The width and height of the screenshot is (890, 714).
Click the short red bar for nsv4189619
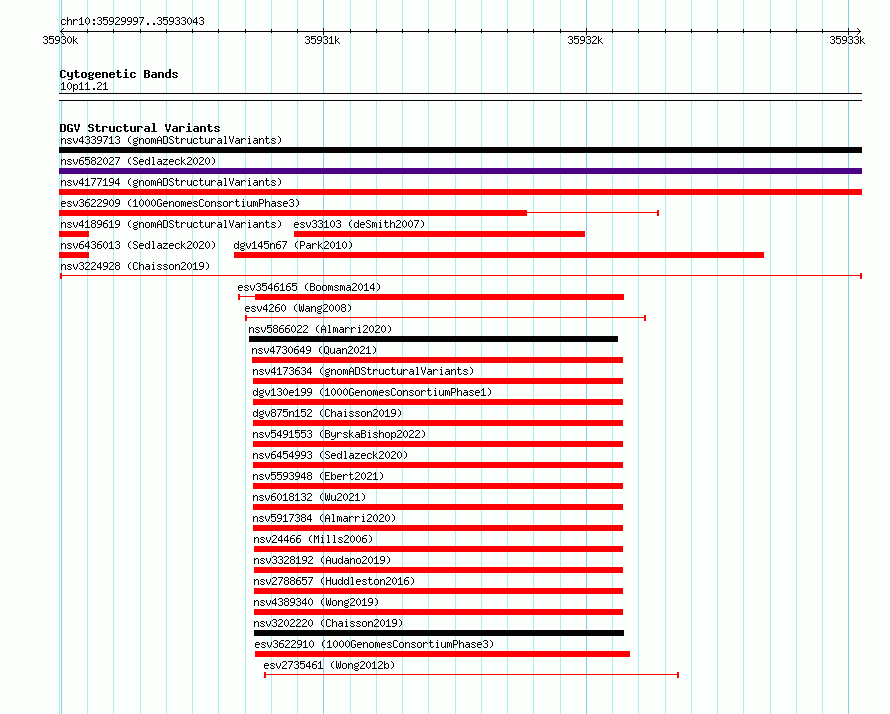coord(74,234)
